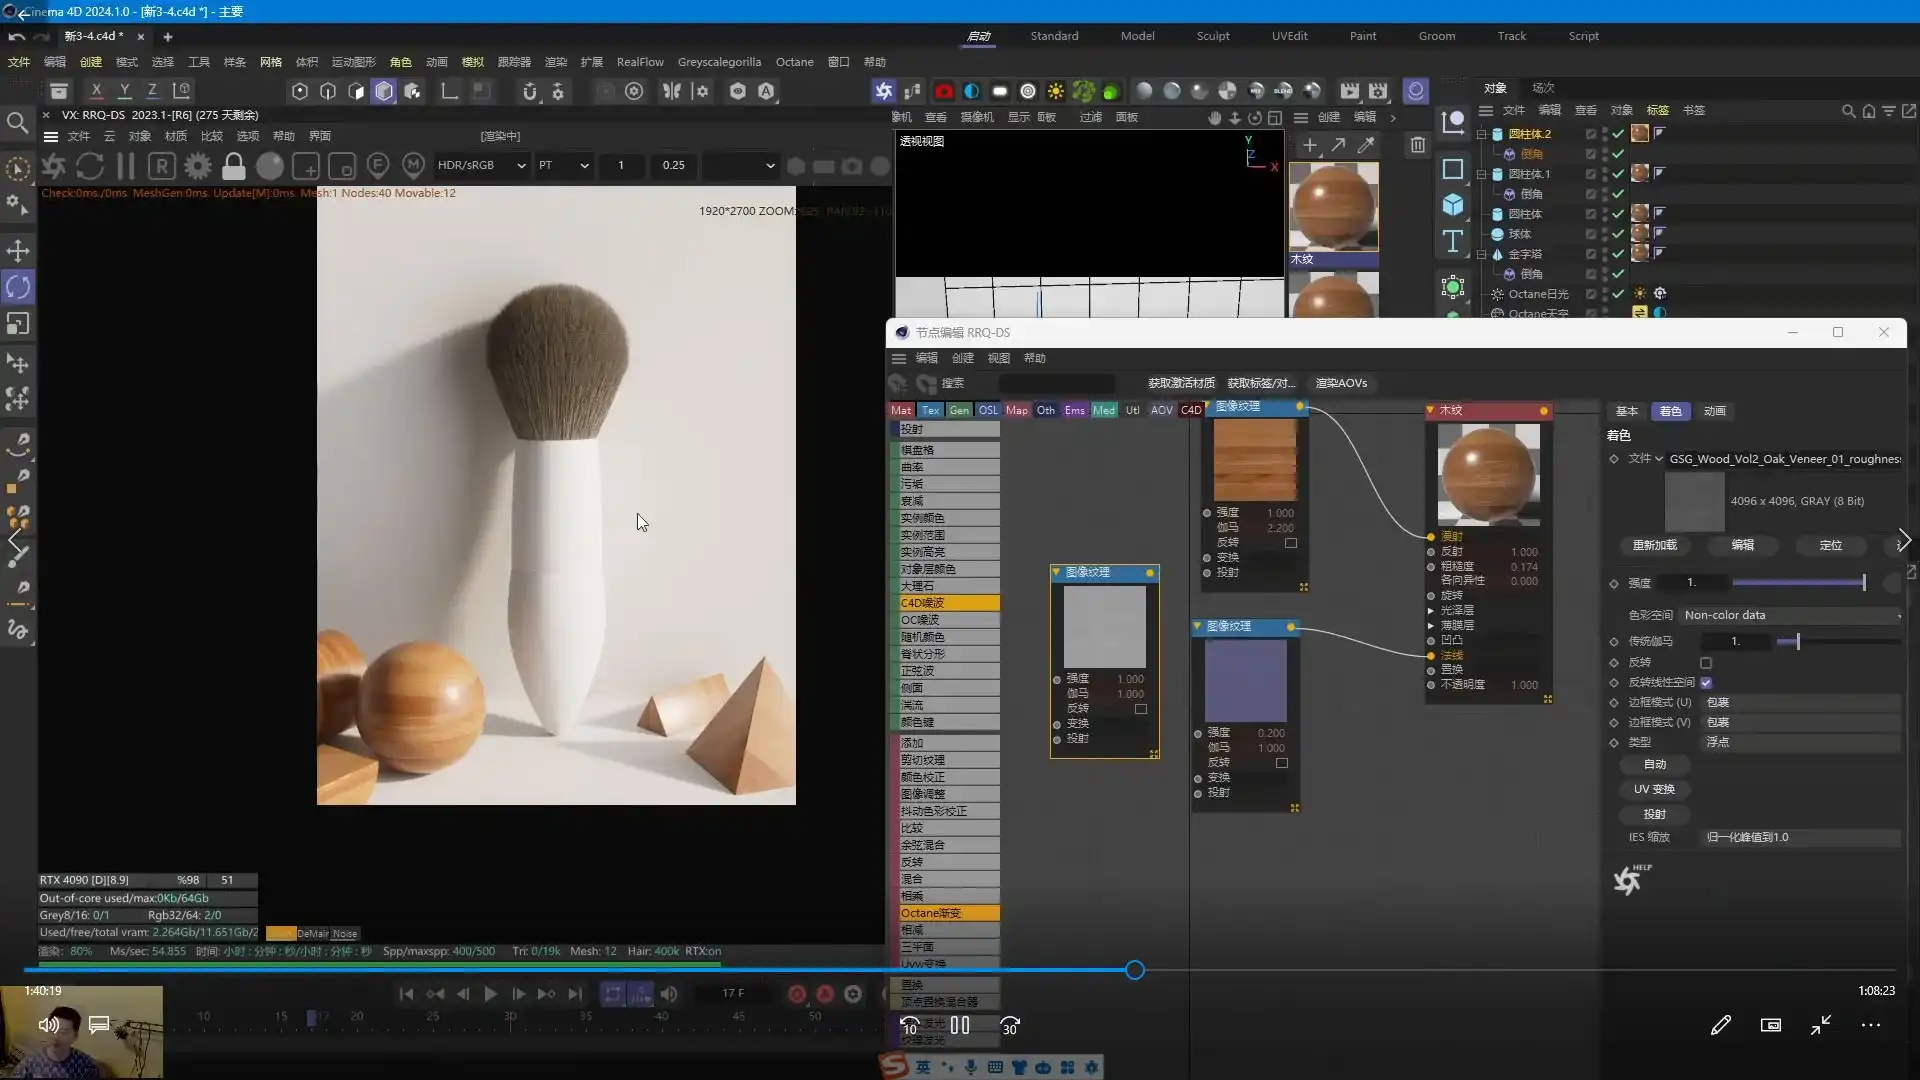
Task: Click the Octane render lock icon
Action: 233,166
